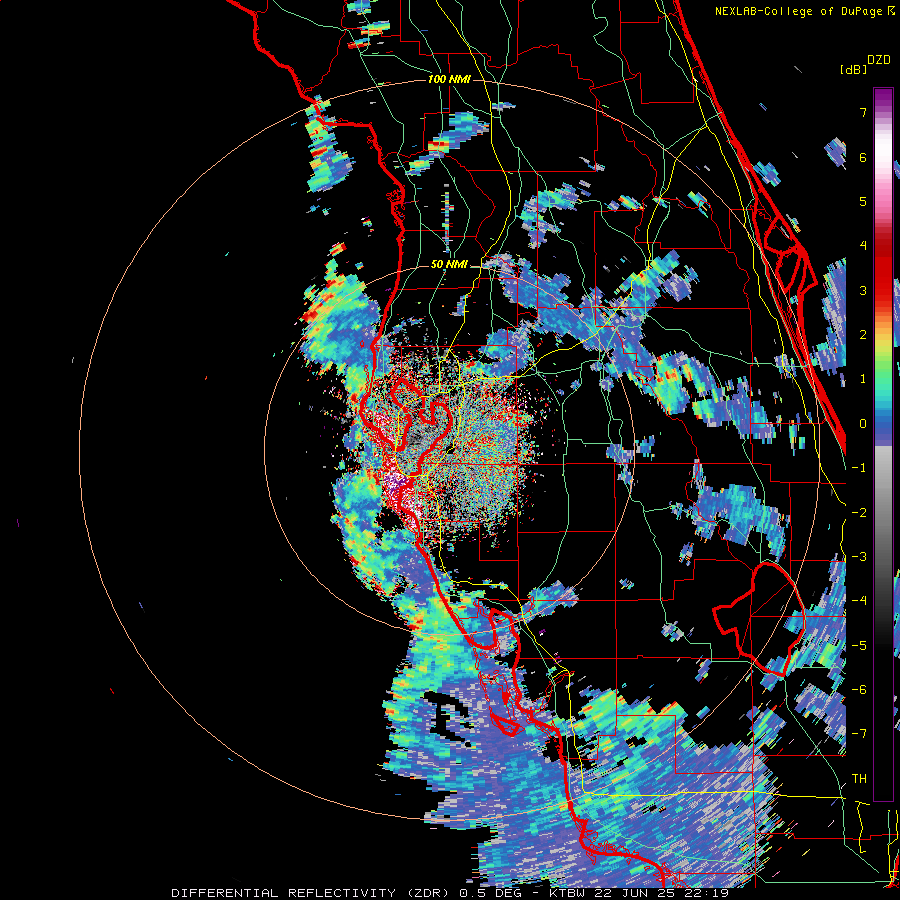This screenshot has width=900, height=900.
Task: Click the TH label on the color scale
Action: (859, 778)
